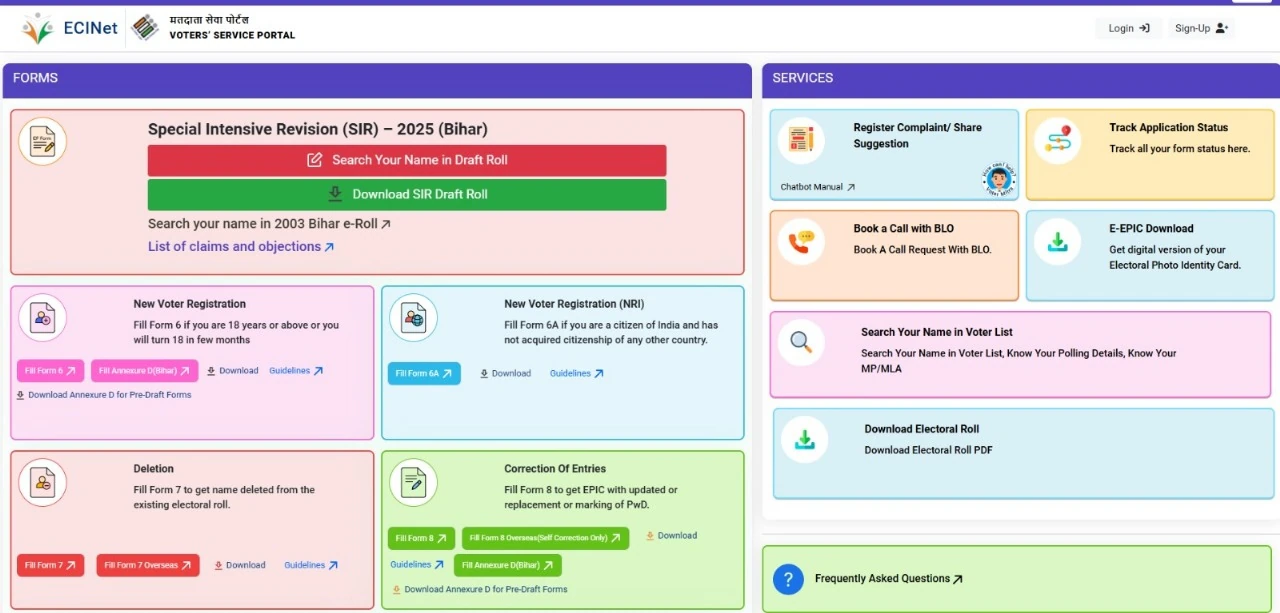Click the Track Application Status route icon

(x=1057, y=141)
